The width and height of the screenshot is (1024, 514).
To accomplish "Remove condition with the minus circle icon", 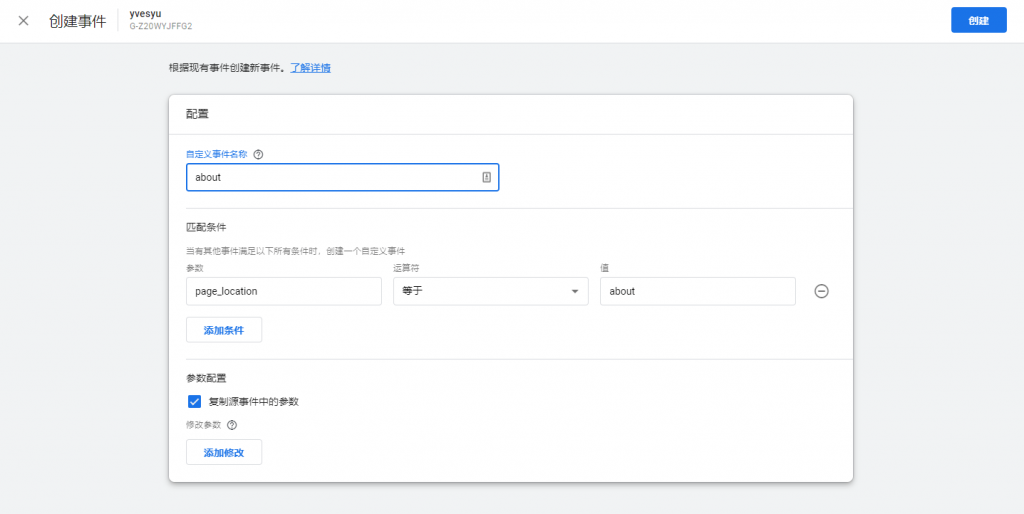I will coord(822,291).
